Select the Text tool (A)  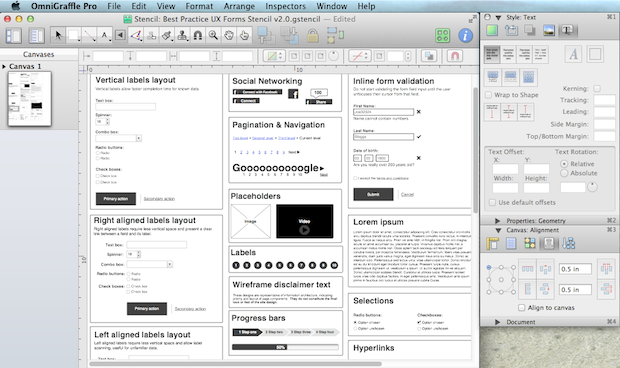(105, 36)
